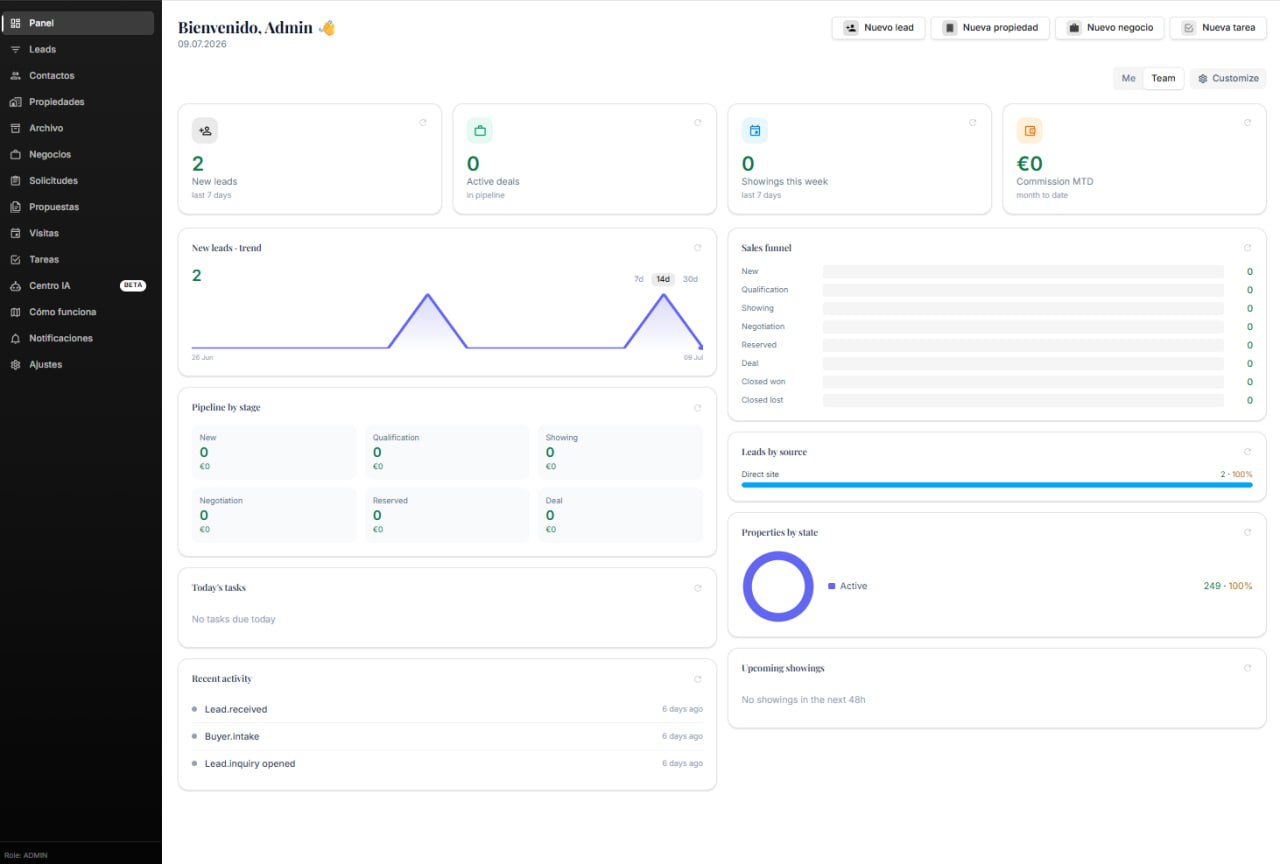The image size is (1280, 864).
Task: Click the Showings calendar card icon
Action: click(755, 131)
